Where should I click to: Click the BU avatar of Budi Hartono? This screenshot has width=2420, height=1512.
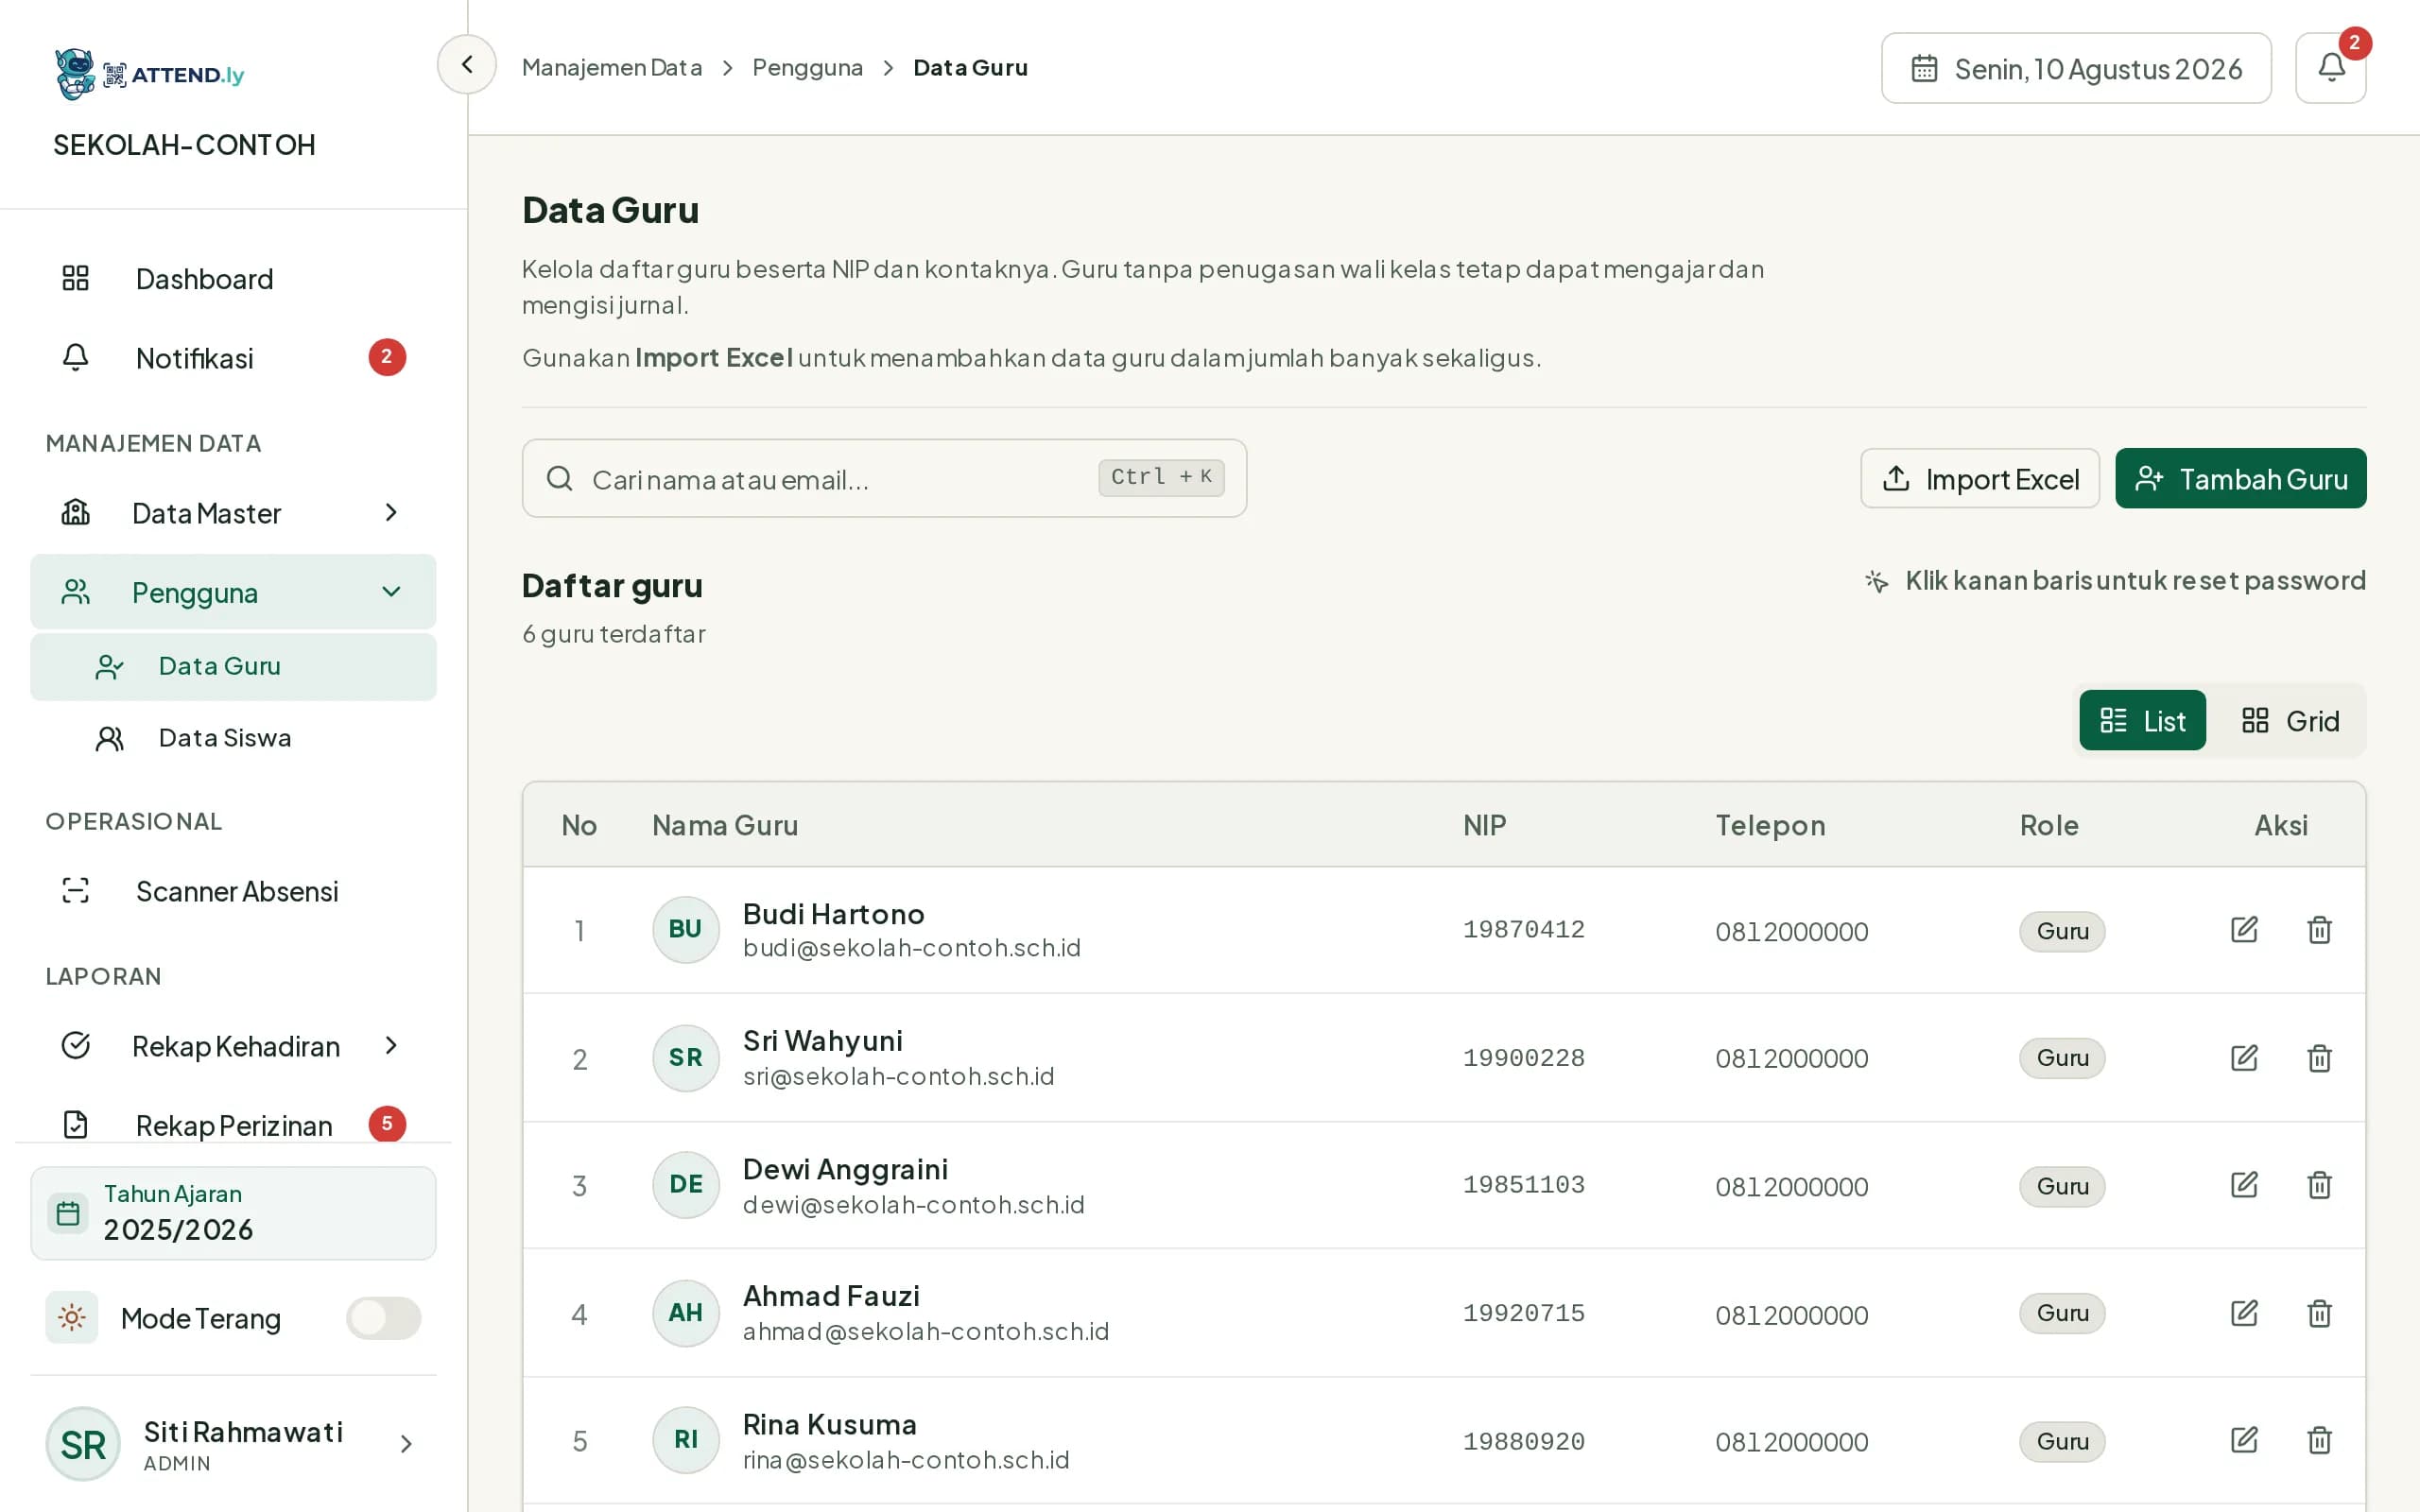(x=685, y=929)
